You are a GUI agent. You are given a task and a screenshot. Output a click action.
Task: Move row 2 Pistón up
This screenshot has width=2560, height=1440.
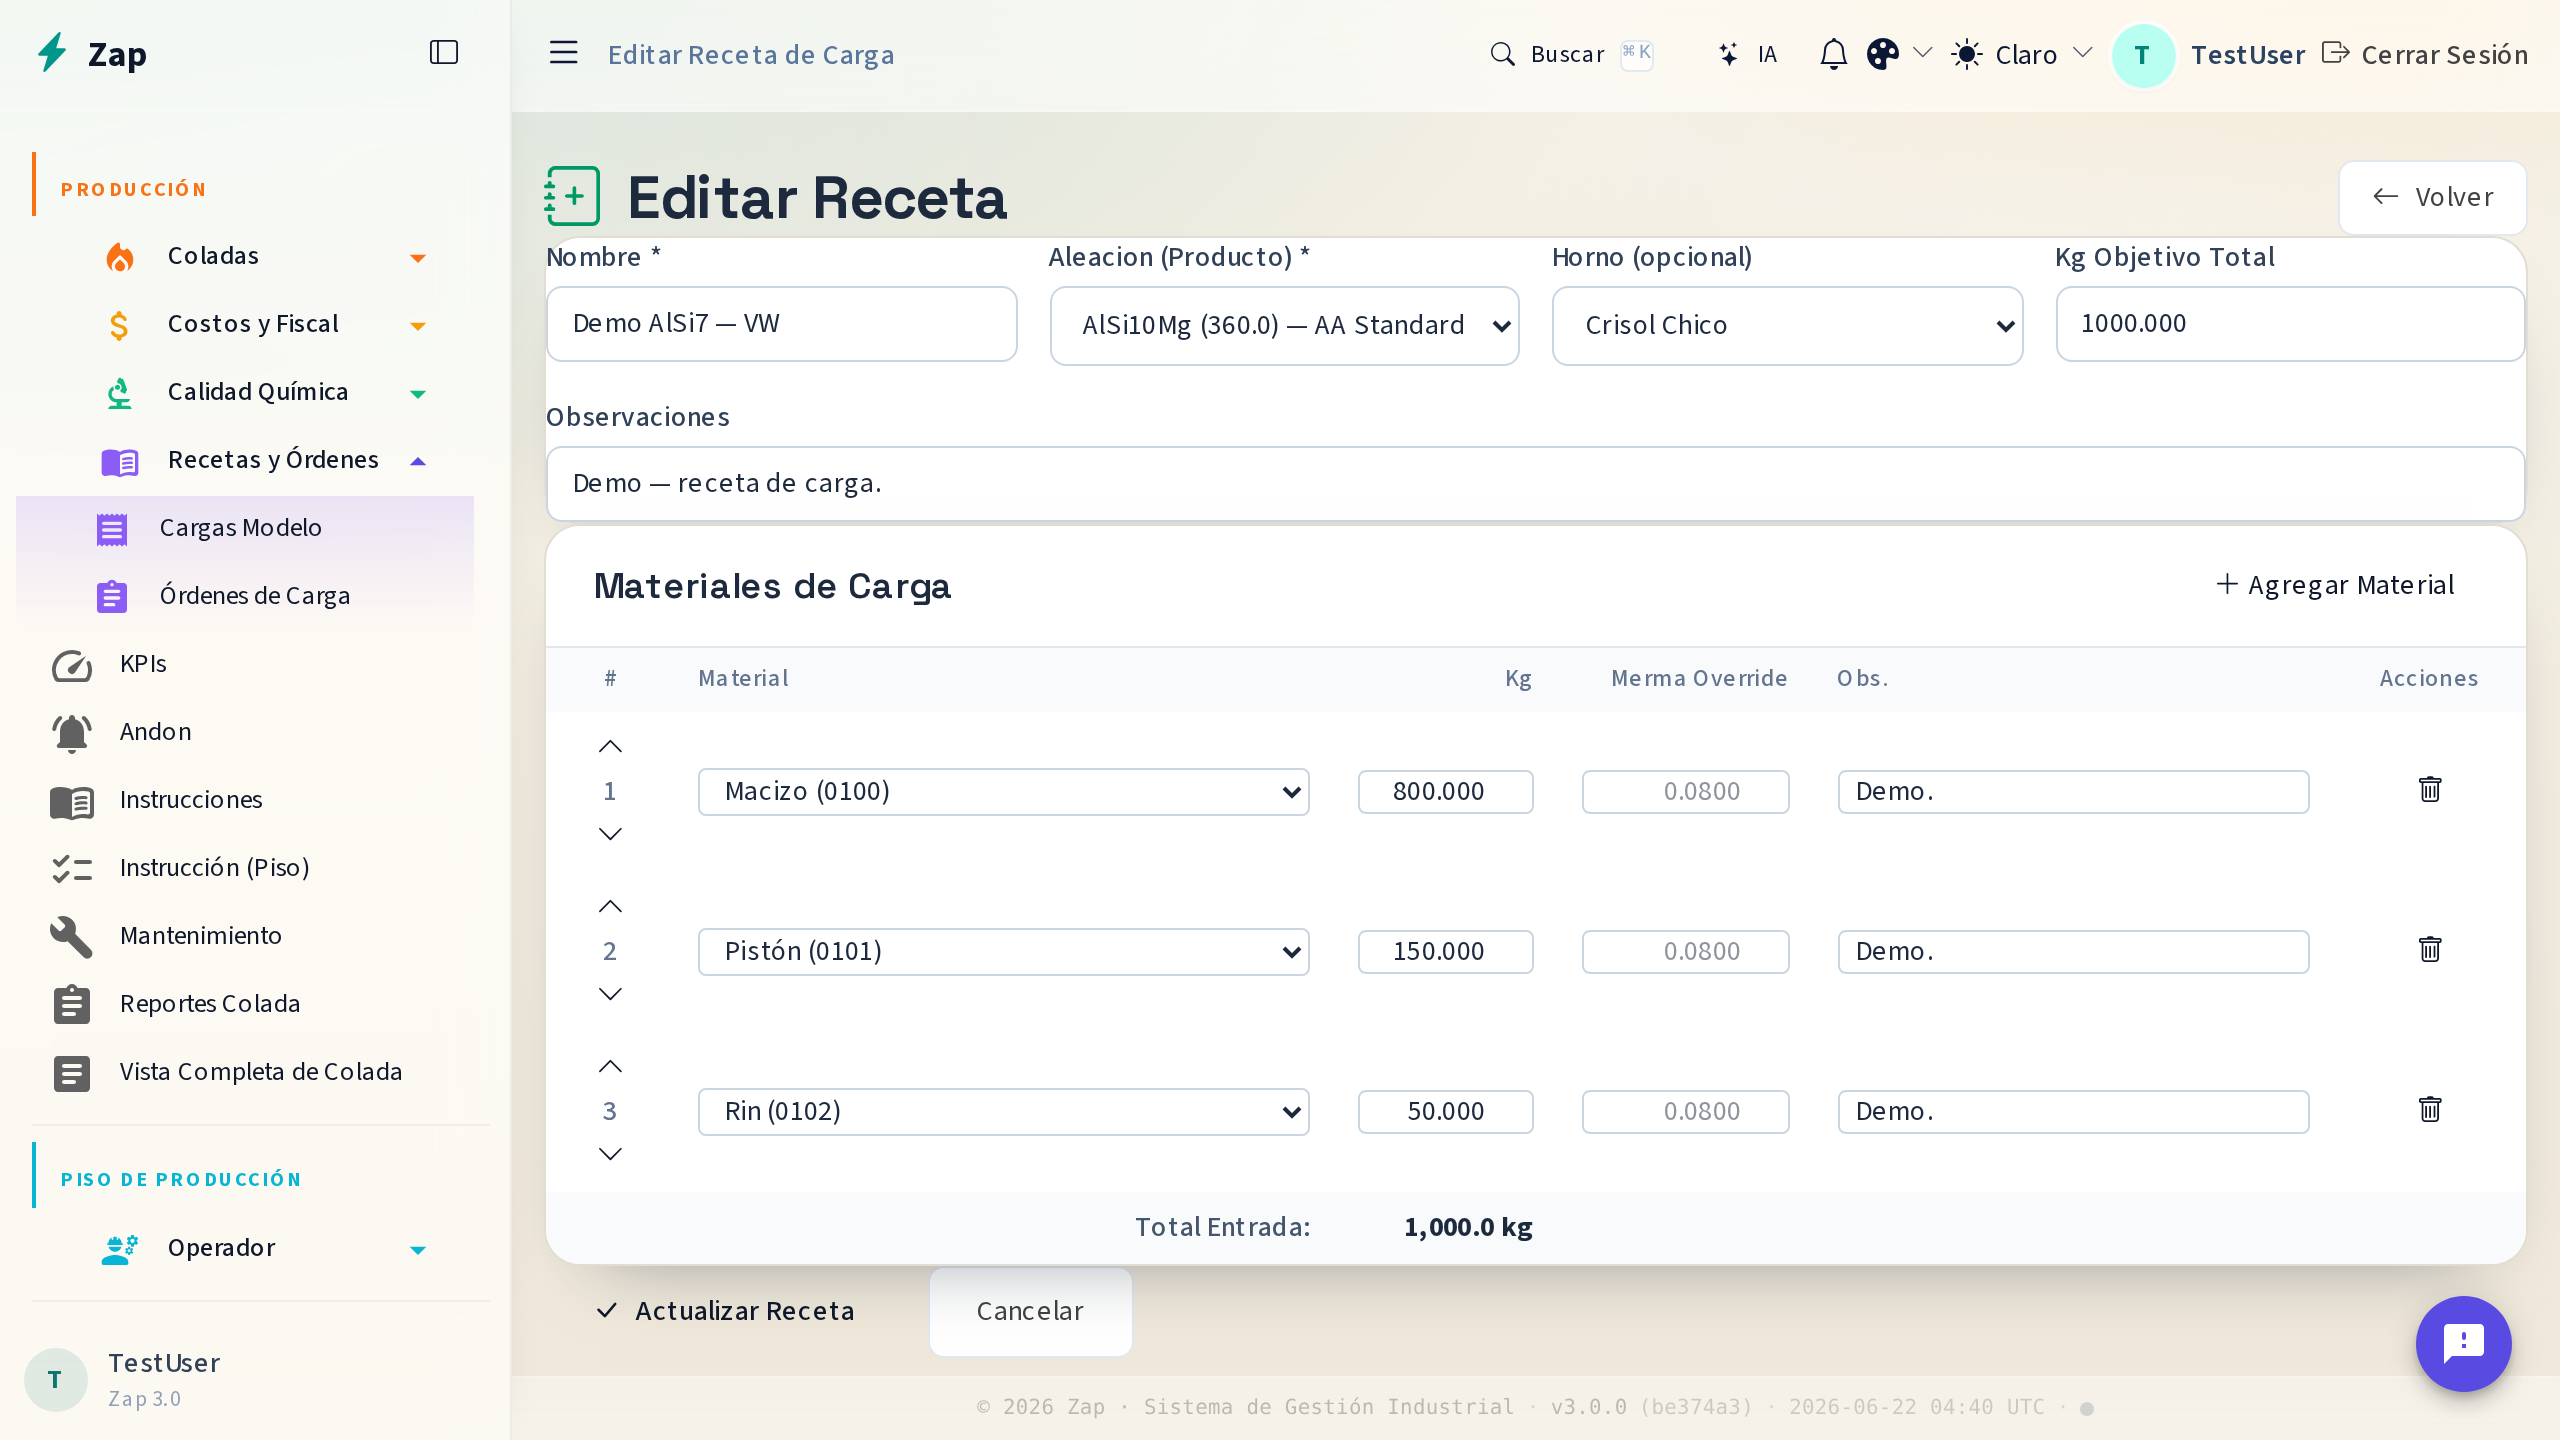click(x=610, y=907)
